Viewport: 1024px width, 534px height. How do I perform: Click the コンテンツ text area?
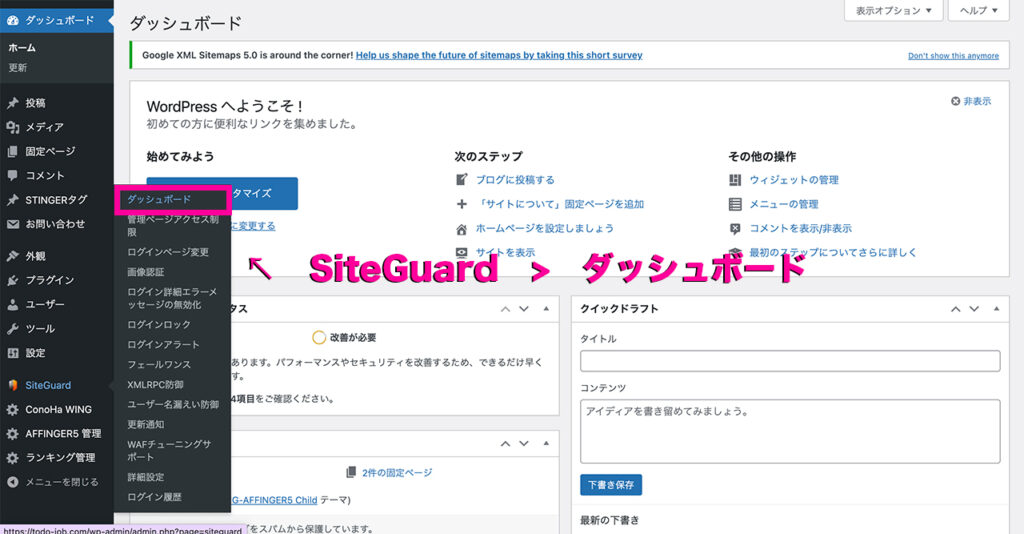tap(790, 432)
